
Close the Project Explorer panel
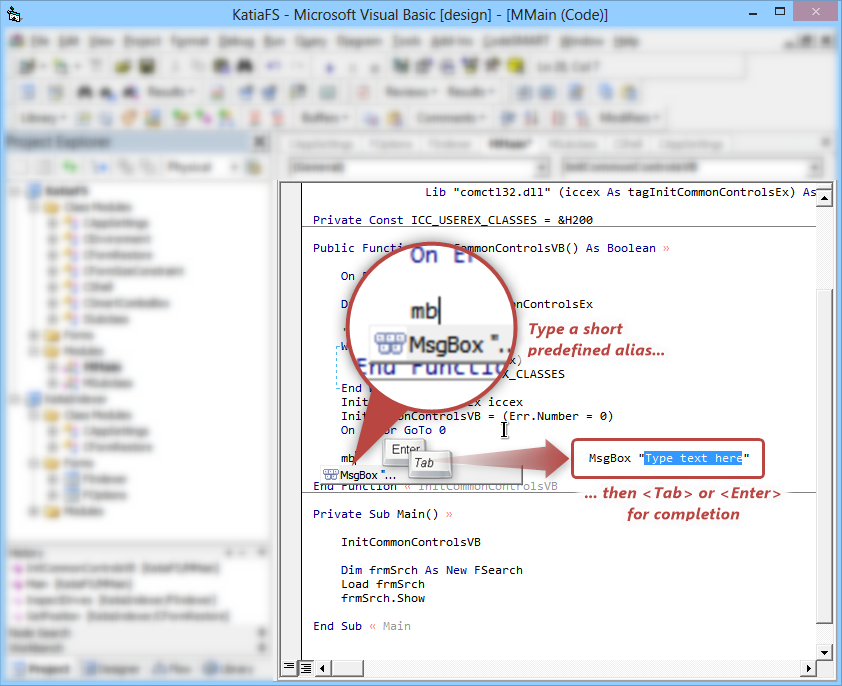(261, 142)
